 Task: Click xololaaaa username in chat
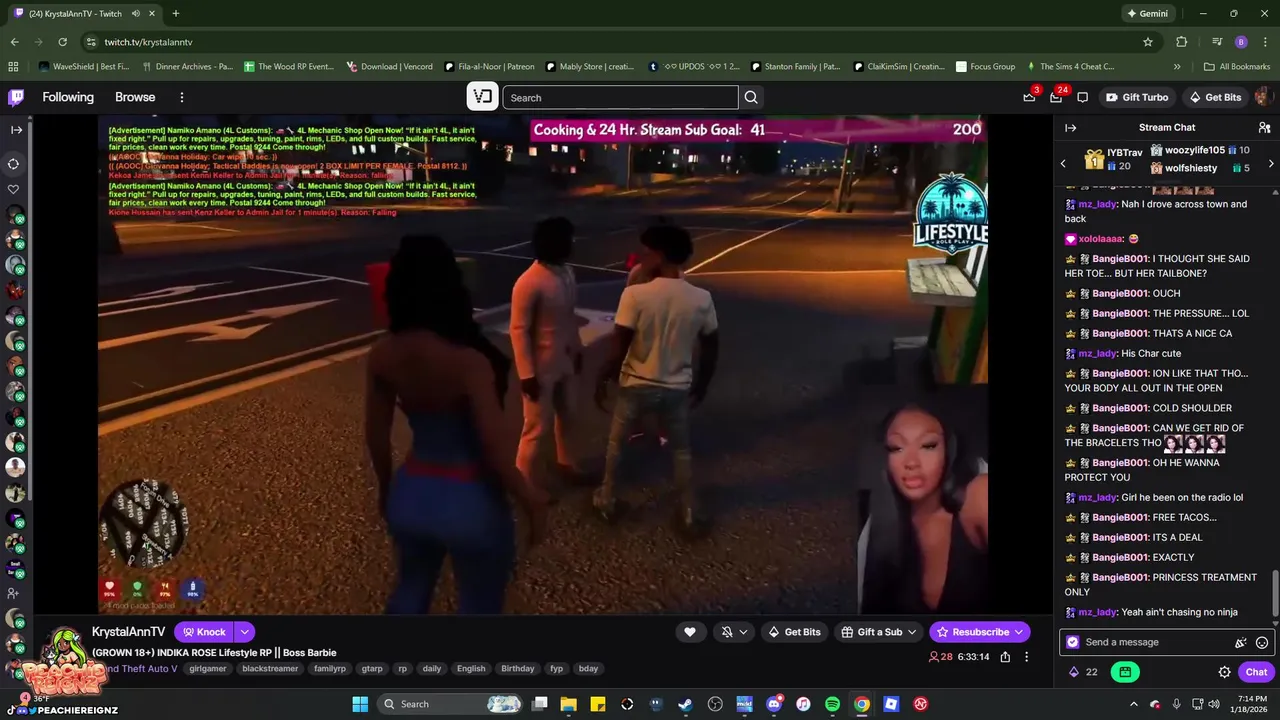1101,239
